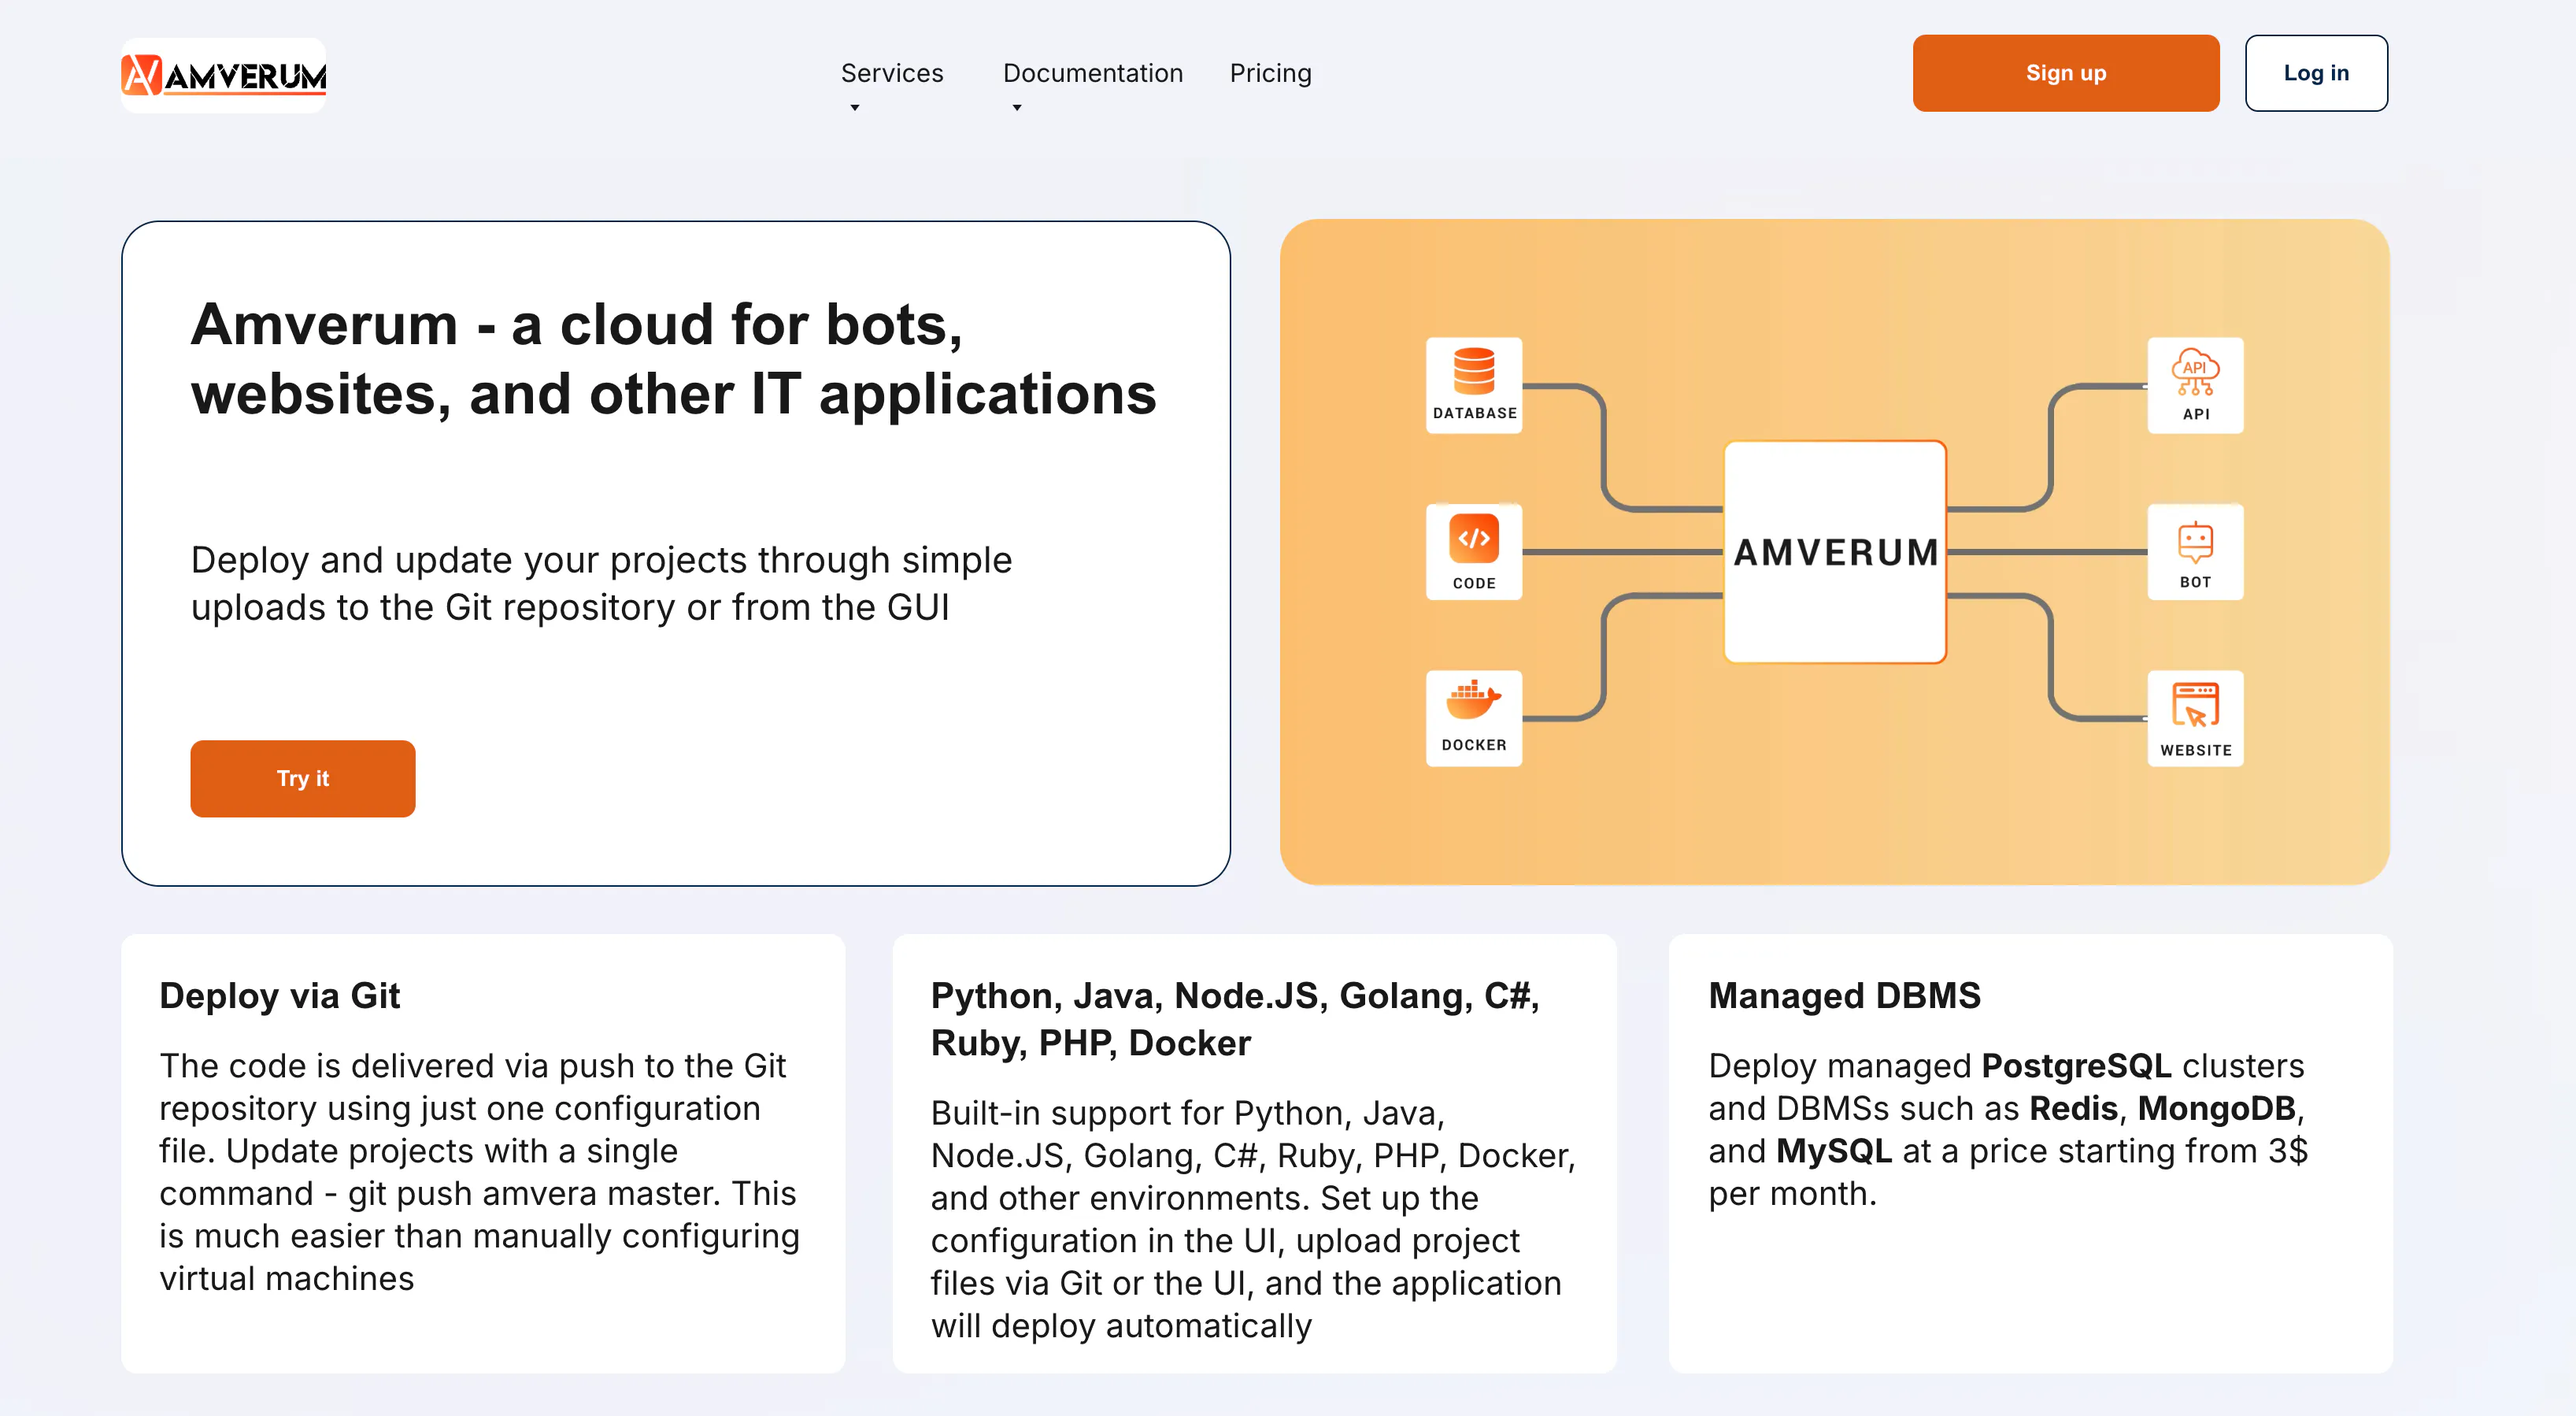Viewport: 2576px width, 1416px height.
Task: Click the Sign up button
Action: point(2066,73)
